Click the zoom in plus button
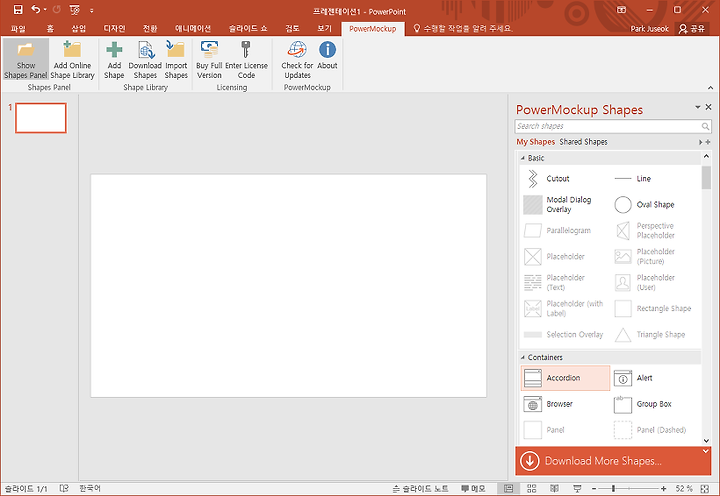 click(664, 489)
